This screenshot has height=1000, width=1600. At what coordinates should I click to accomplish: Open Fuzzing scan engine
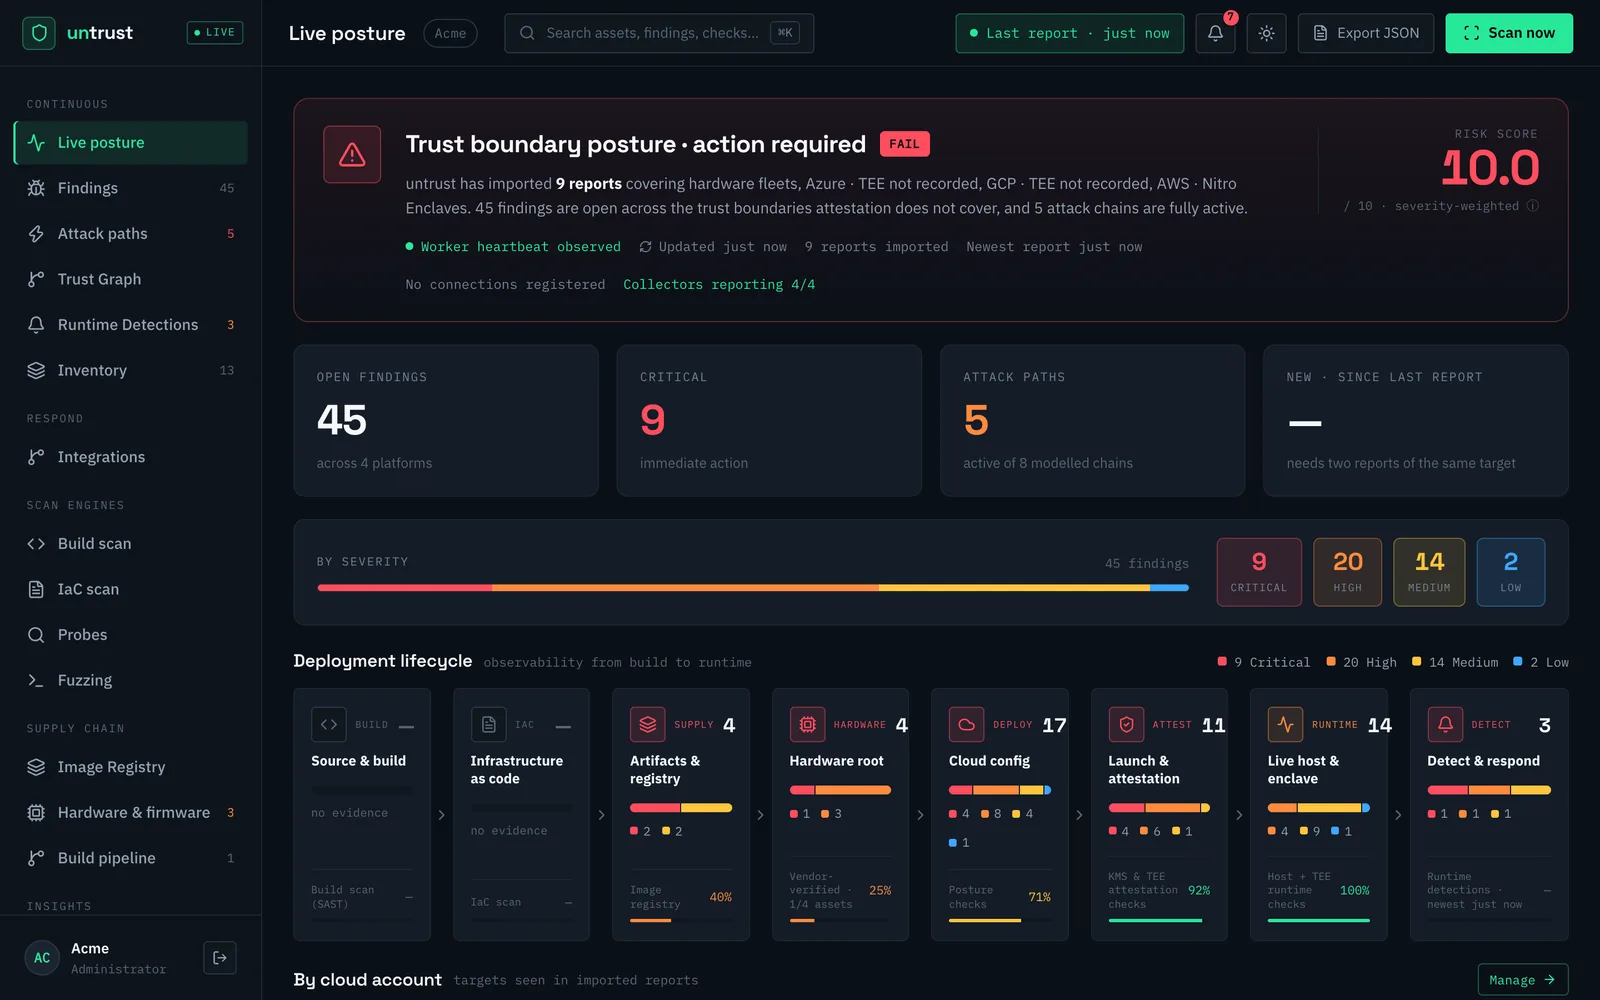[131, 680]
